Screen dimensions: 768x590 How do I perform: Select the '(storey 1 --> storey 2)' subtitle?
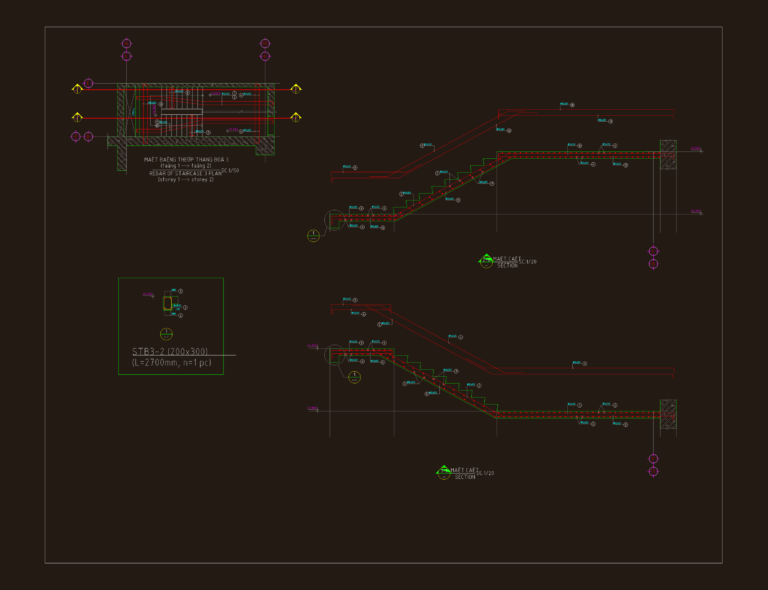[186, 180]
